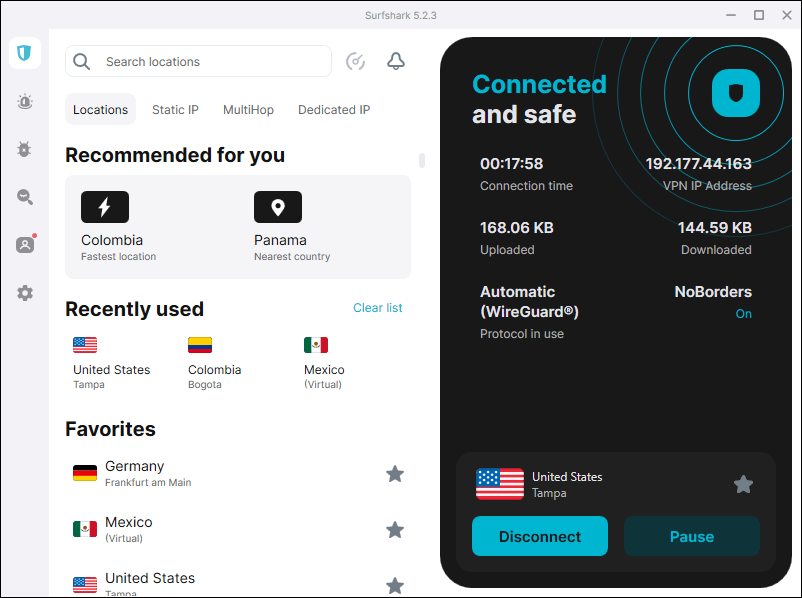Switch to the Dedicated IP tab
802x598 pixels.
click(334, 109)
